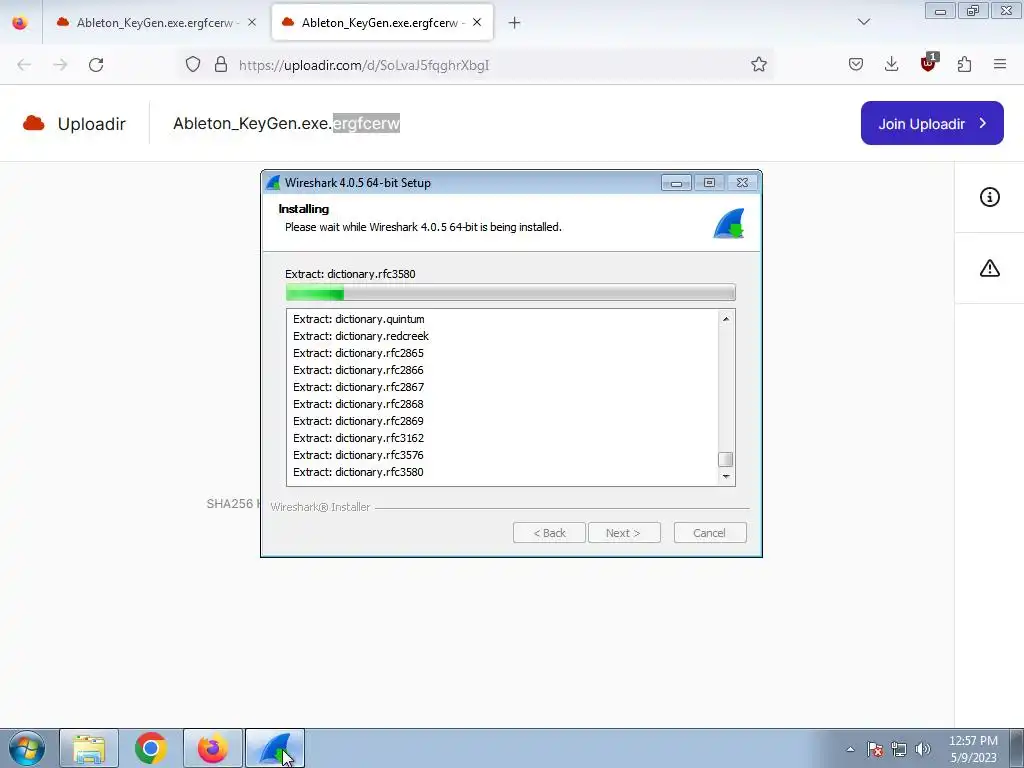Click the log scrollbar down arrow
The width and height of the screenshot is (1024, 768).
(726, 477)
